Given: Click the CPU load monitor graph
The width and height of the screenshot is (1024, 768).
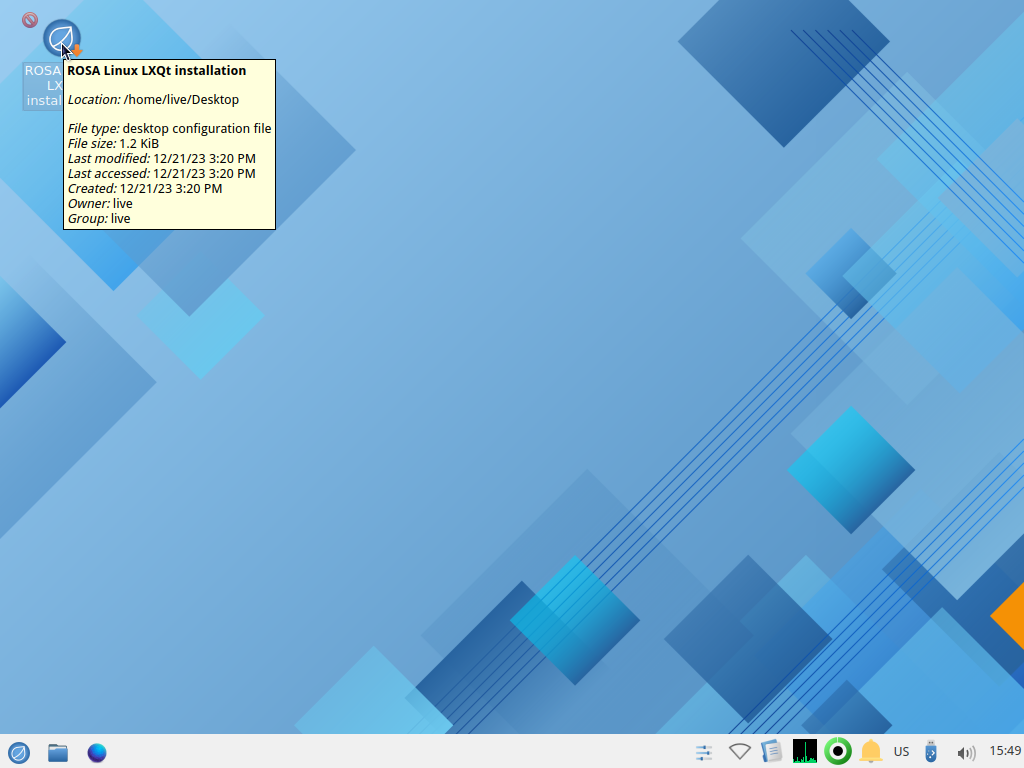Looking at the screenshot, I should (805, 752).
